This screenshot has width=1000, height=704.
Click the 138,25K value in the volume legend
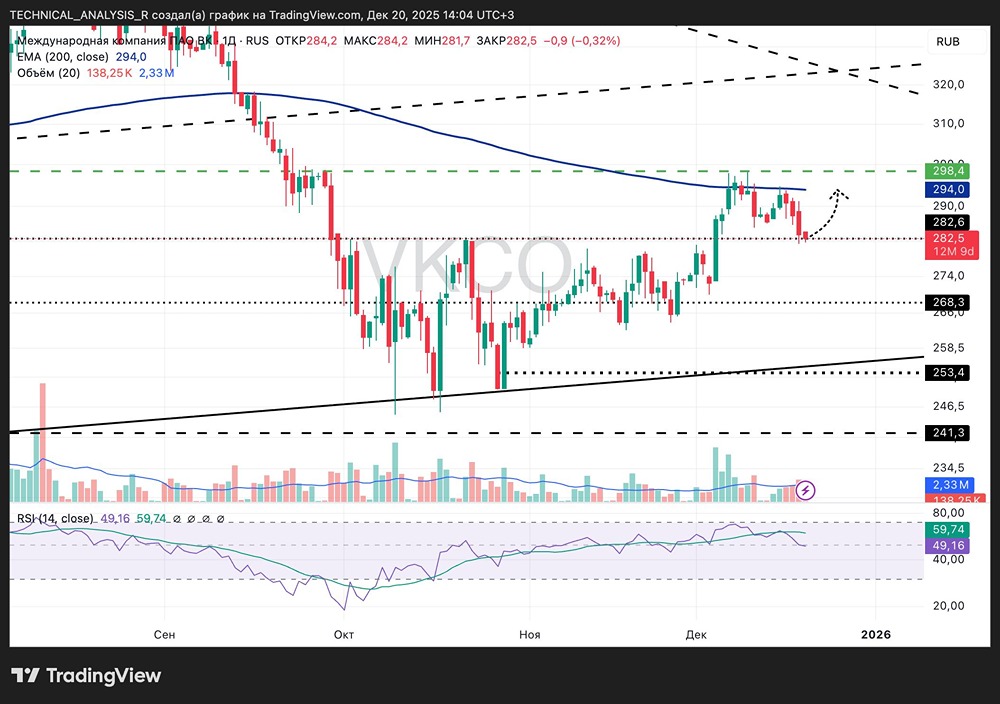coord(110,73)
